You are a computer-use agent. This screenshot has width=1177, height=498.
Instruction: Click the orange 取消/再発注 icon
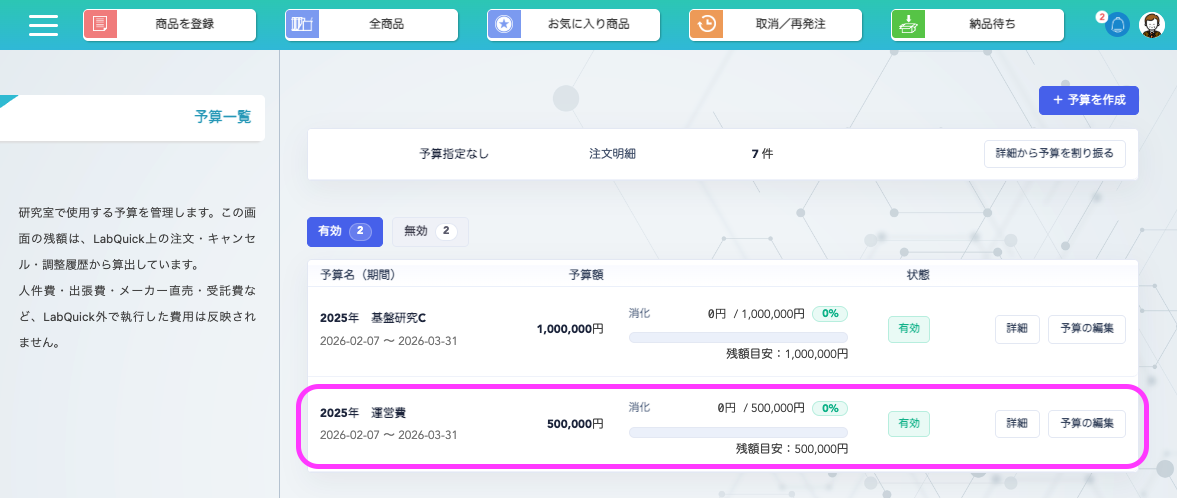(x=706, y=25)
